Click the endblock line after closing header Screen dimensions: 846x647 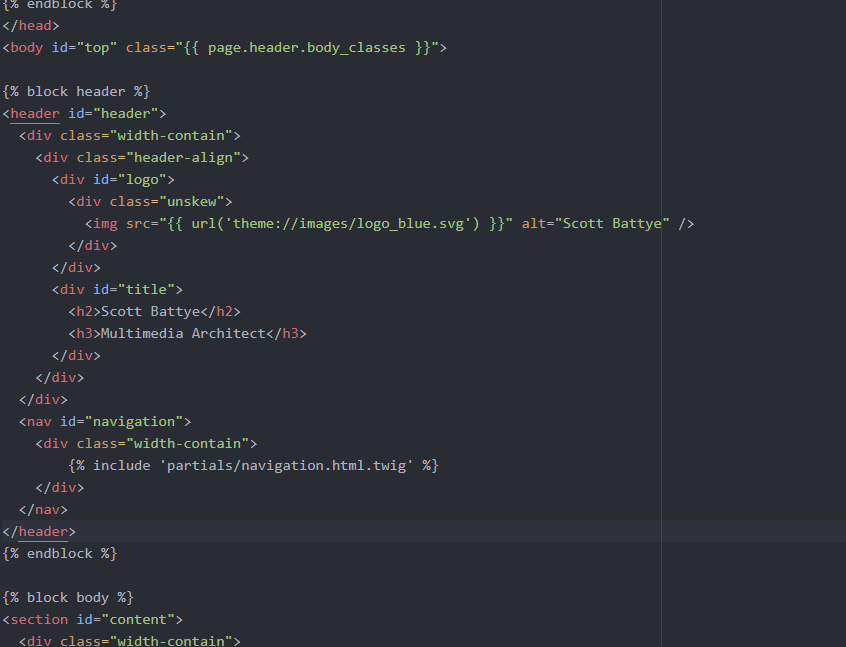pos(59,554)
